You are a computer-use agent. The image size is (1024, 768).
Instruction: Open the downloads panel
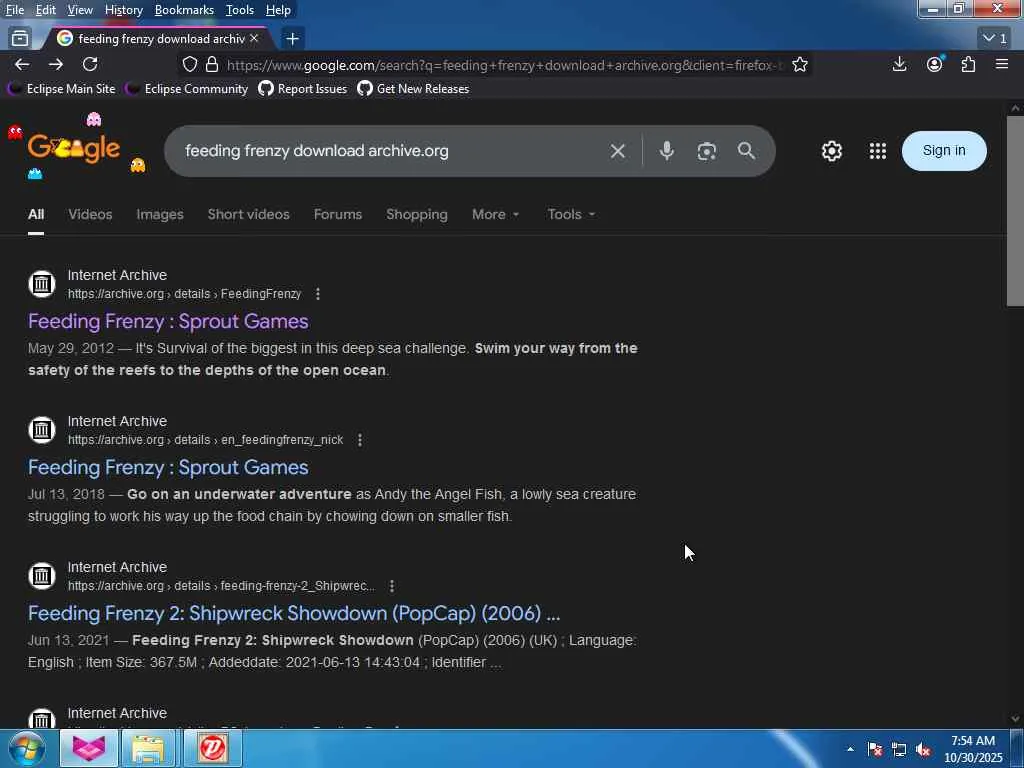tap(899, 64)
